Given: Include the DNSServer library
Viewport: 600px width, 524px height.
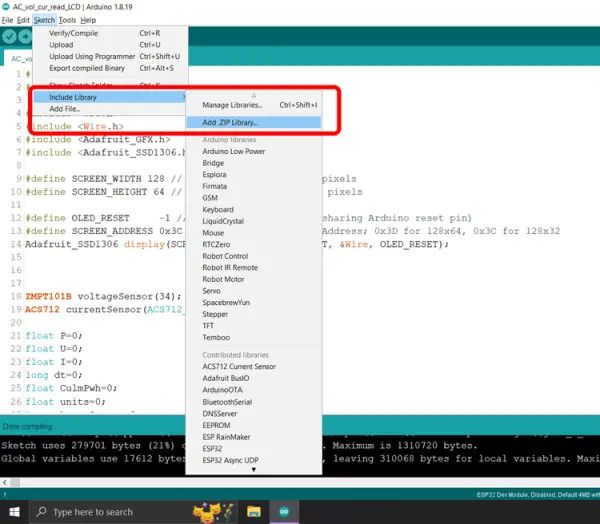Looking at the screenshot, I should [x=254, y=414].
